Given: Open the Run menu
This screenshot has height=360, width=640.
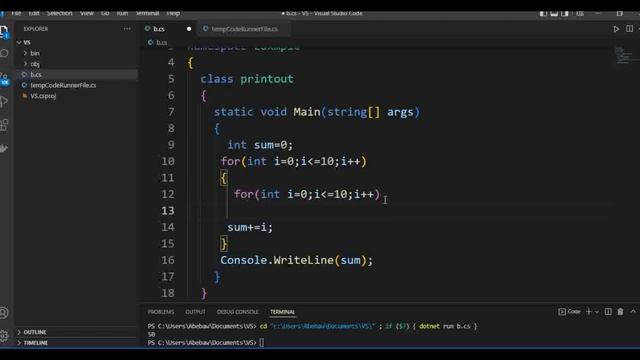Looking at the screenshot, I should point(122,13).
